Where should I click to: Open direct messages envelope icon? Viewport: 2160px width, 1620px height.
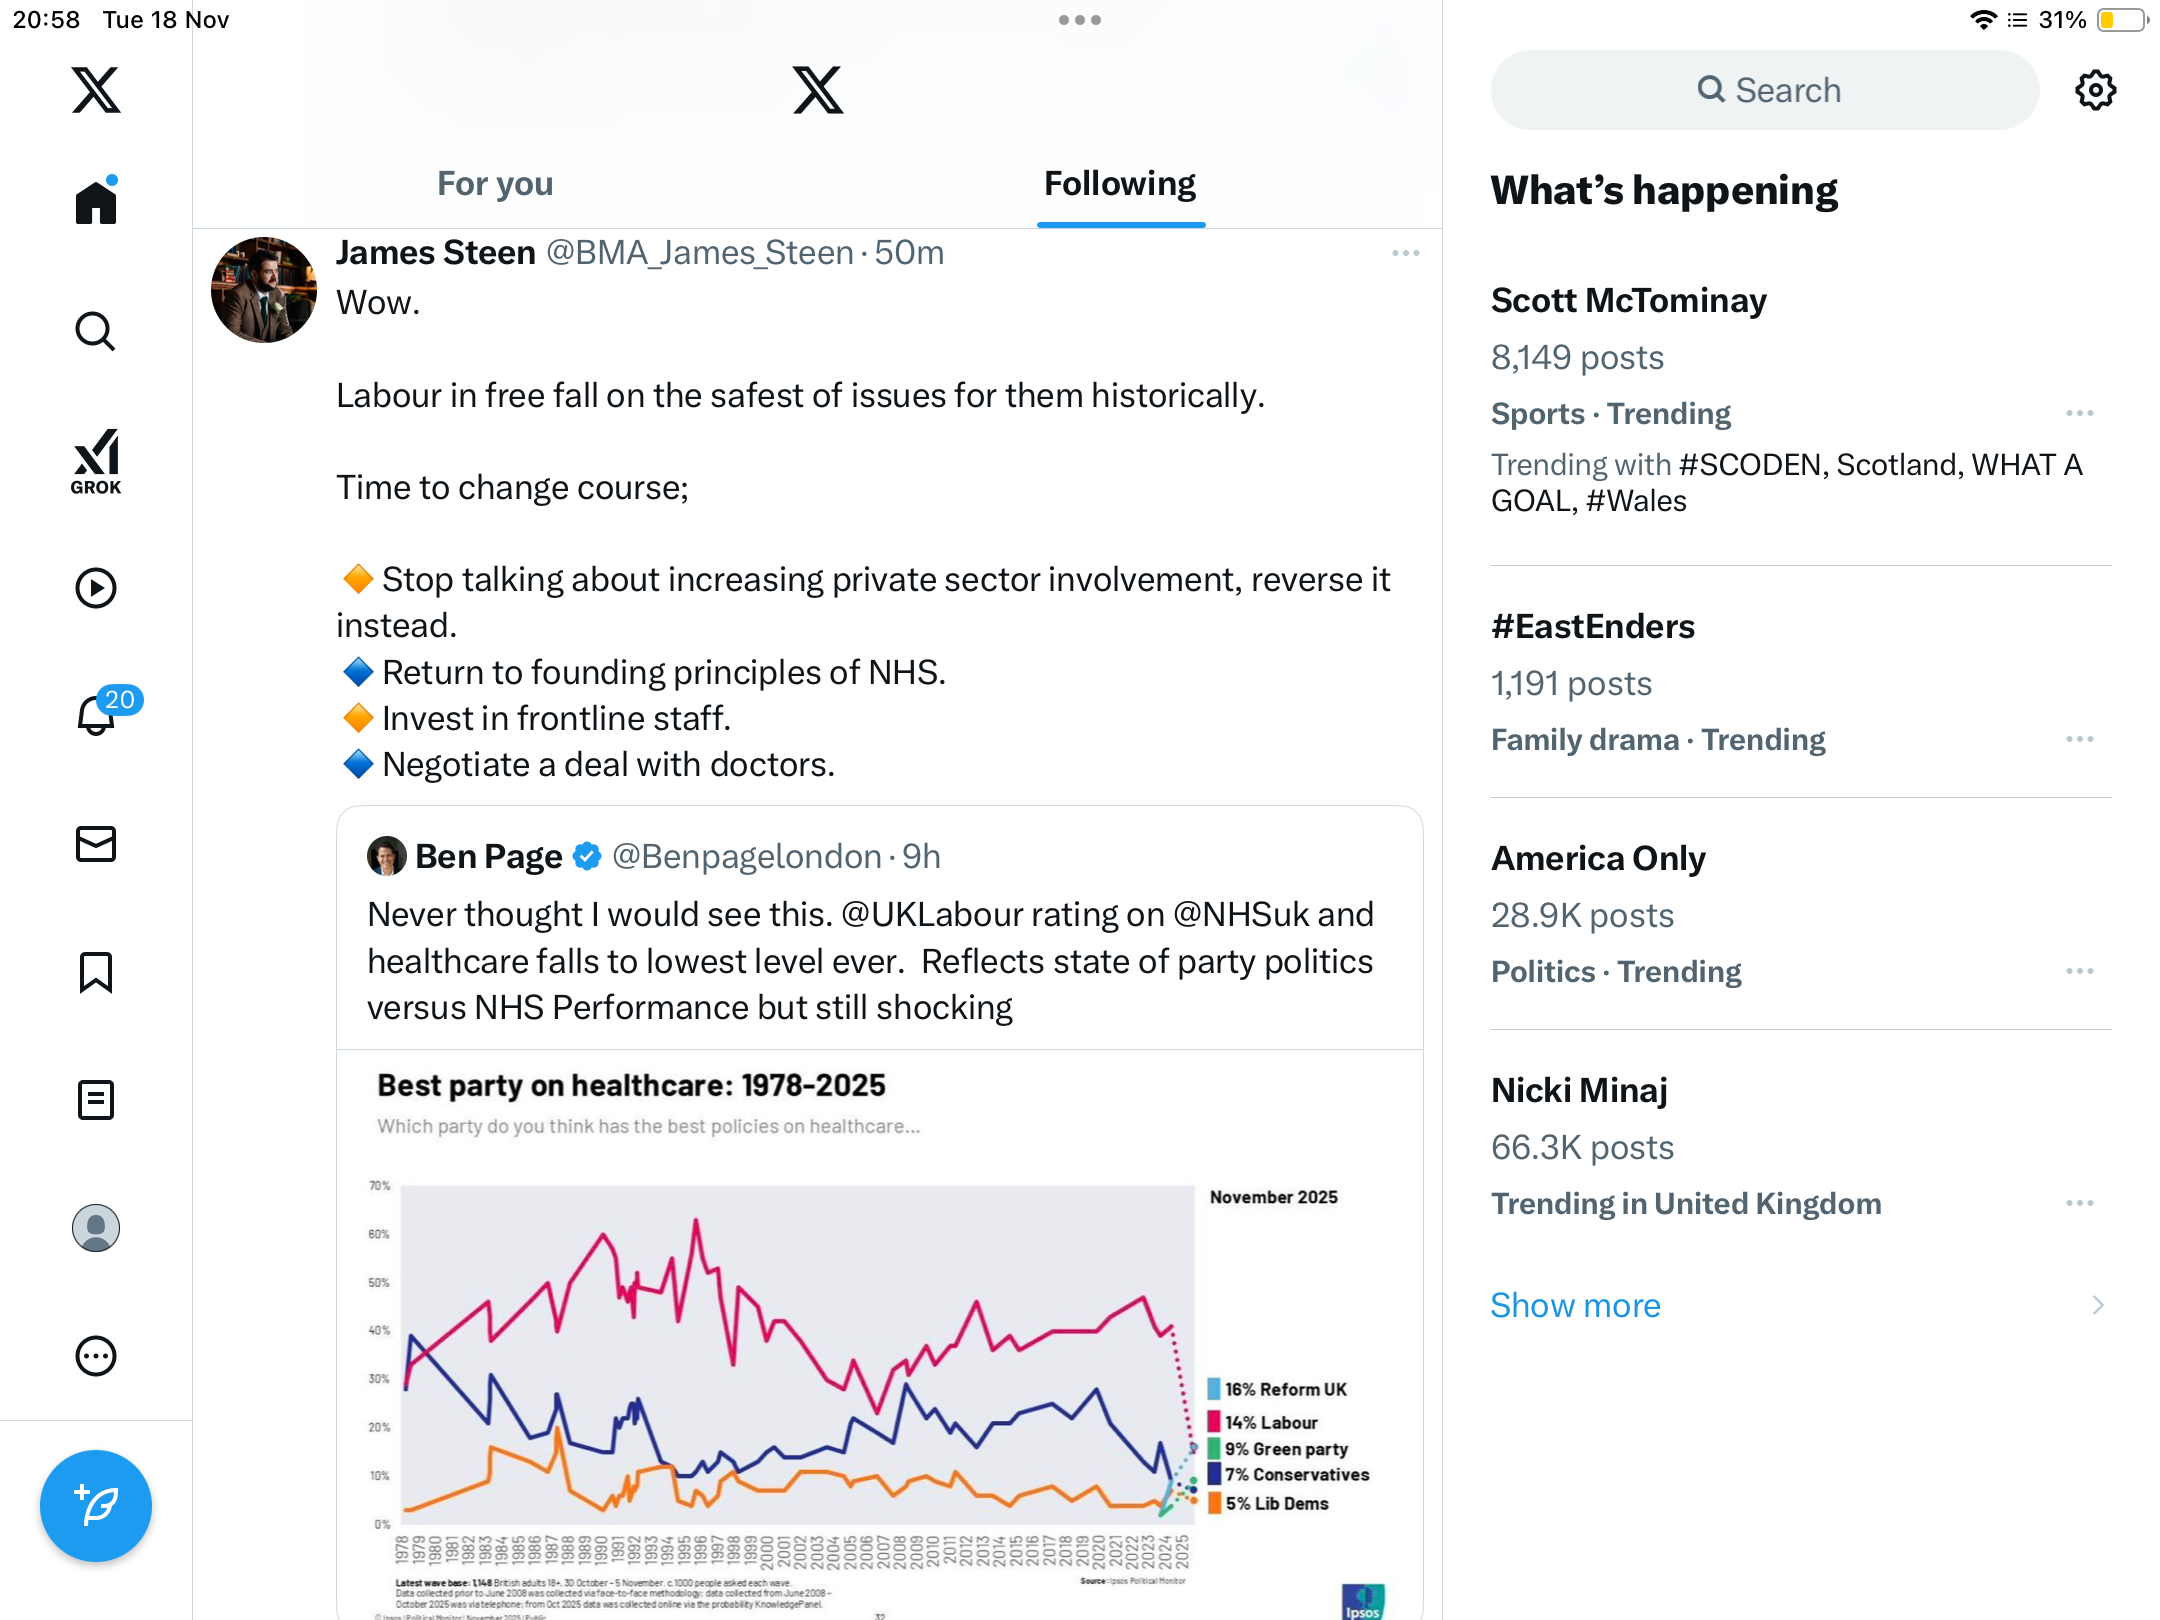click(96, 844)
